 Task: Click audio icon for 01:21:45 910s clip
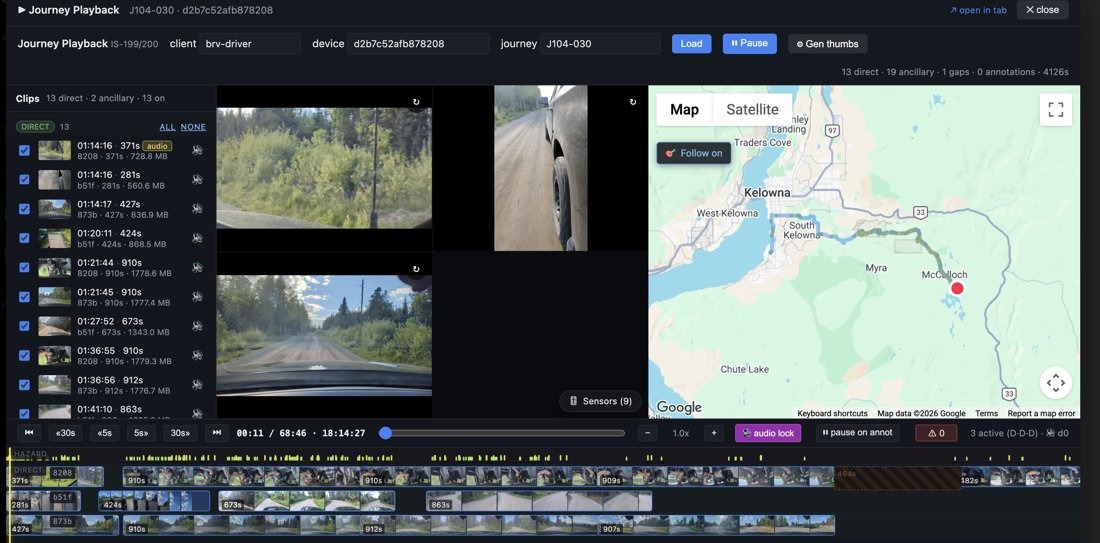tap(197, 297)
